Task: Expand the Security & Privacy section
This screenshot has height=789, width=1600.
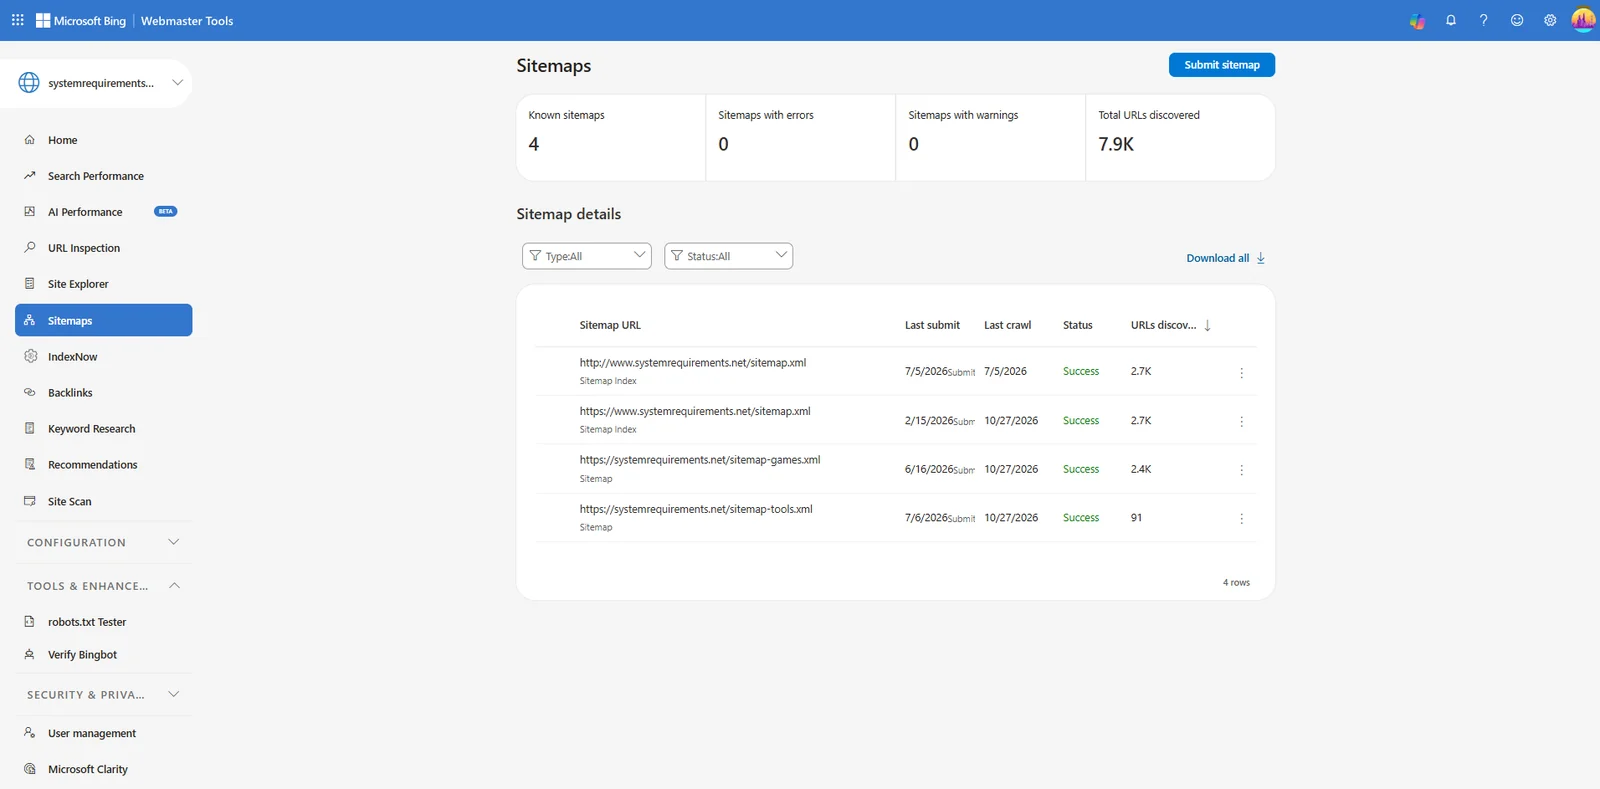Action: pyautogui.click(x=103, y=694)
